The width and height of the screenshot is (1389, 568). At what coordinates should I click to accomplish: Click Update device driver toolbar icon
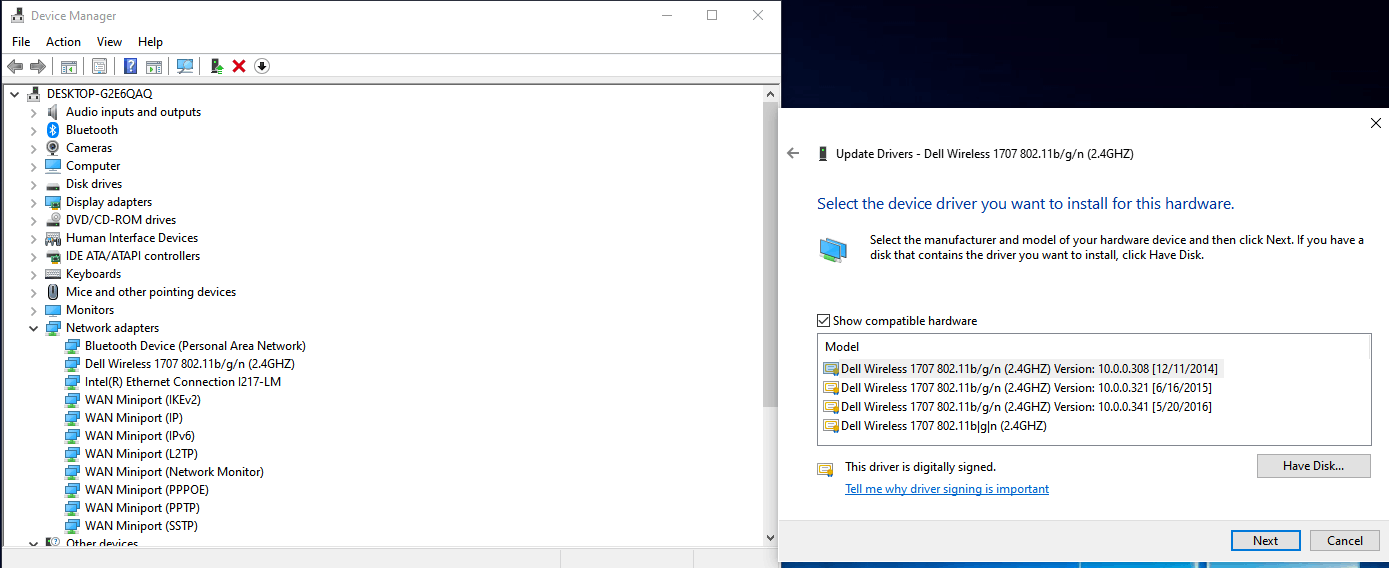click(x=216, y=66)
